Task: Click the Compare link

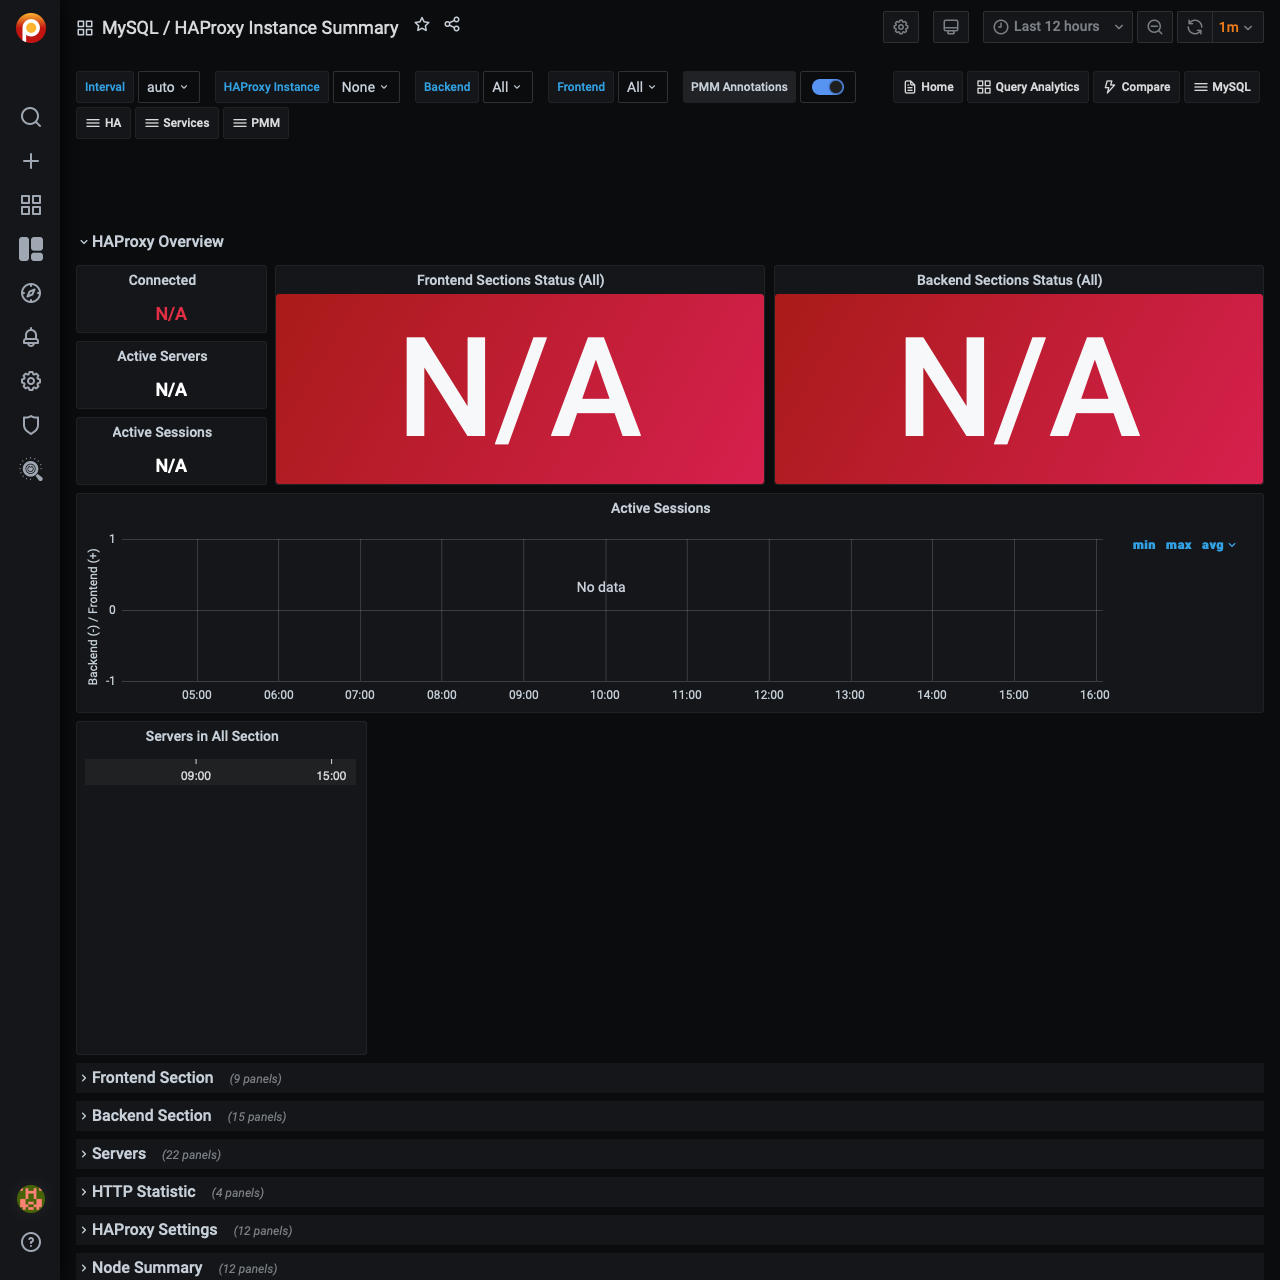Action: [1136, 87]
